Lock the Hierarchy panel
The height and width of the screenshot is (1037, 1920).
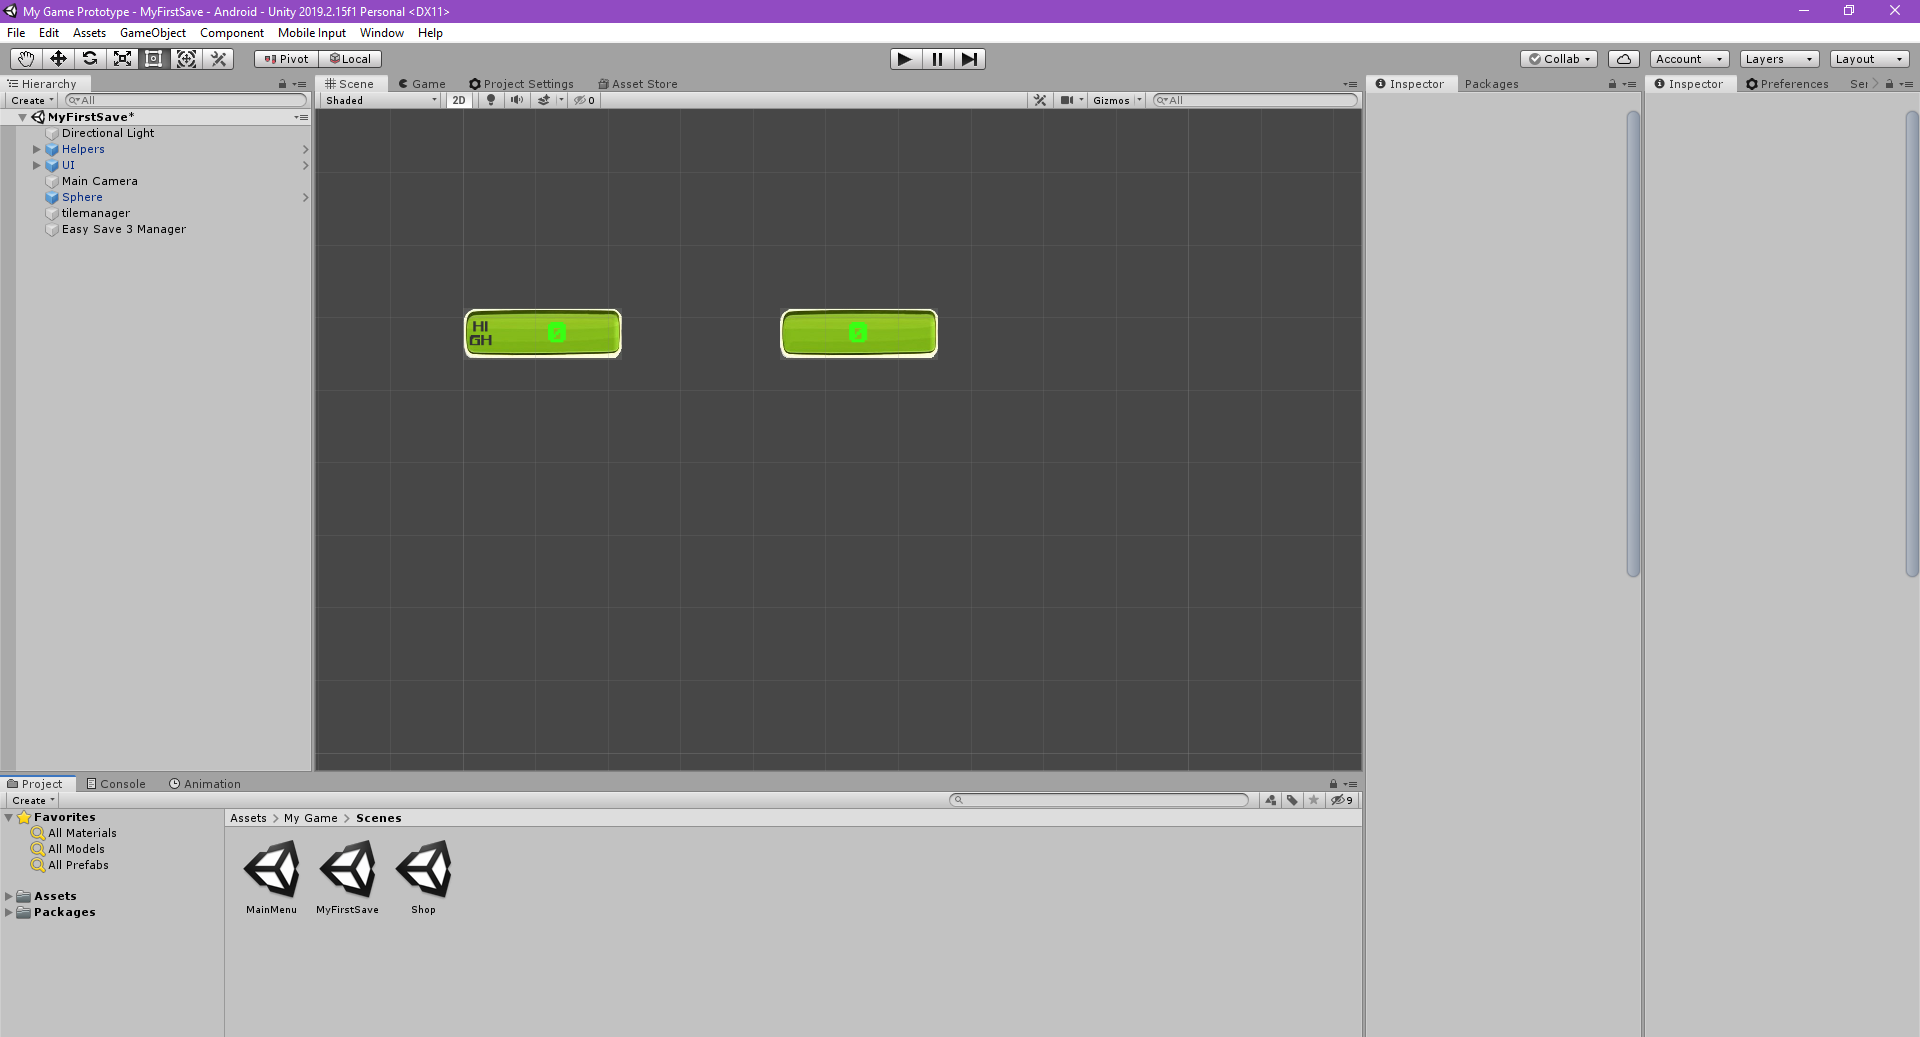(282, 84)
